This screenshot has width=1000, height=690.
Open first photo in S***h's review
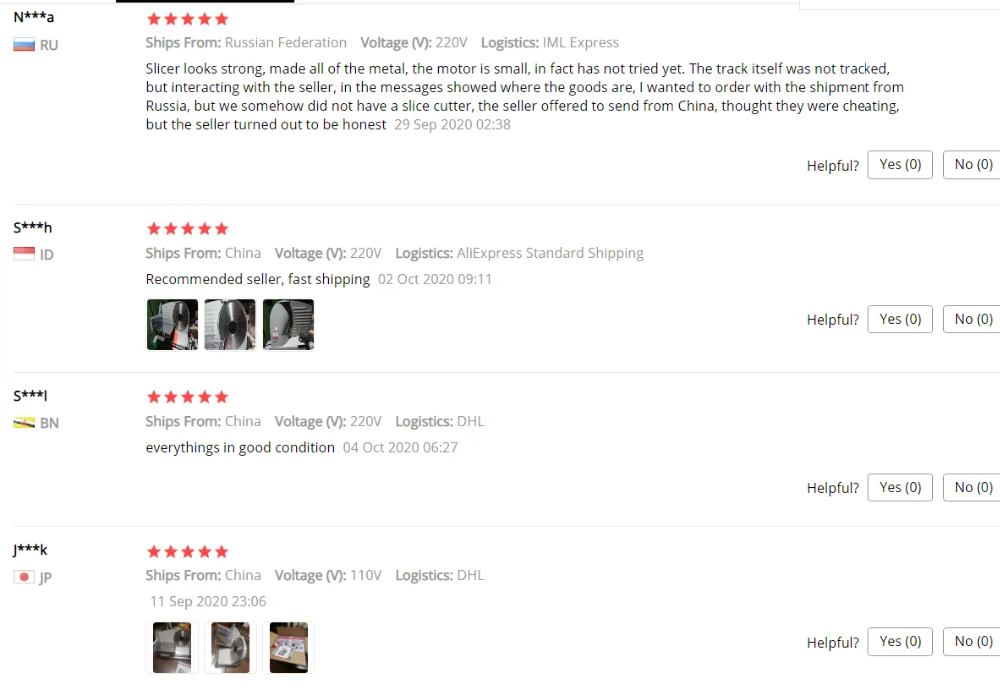[x=172, y=325]
